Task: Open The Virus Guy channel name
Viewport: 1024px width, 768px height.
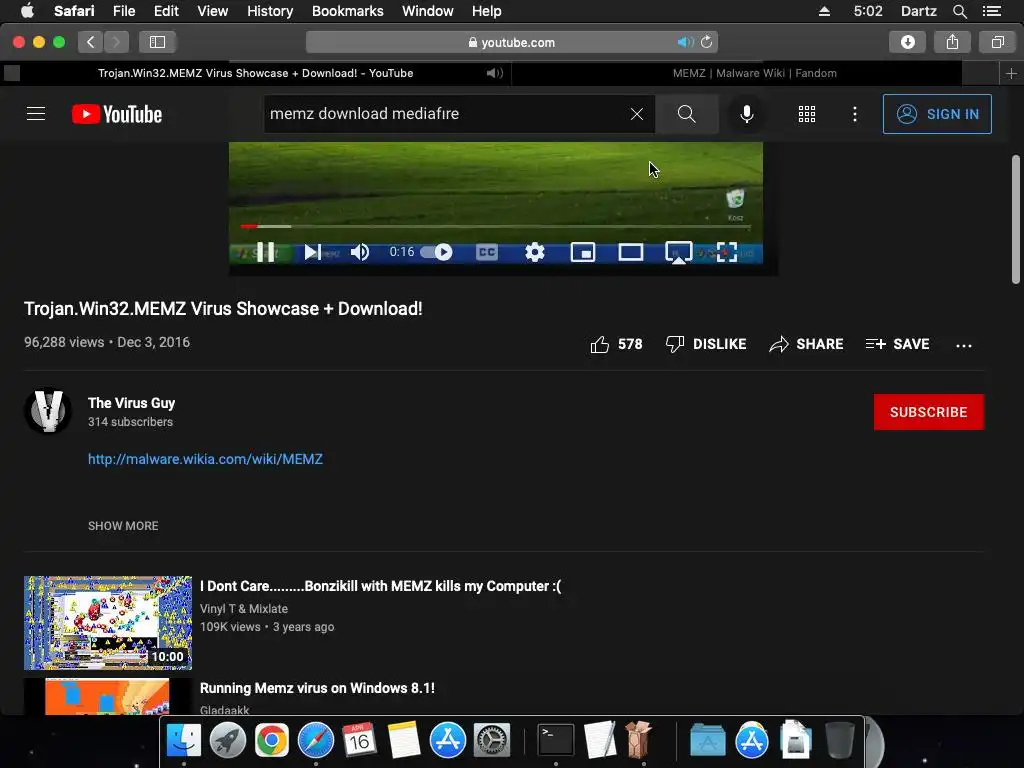Action: coord(131,403)
